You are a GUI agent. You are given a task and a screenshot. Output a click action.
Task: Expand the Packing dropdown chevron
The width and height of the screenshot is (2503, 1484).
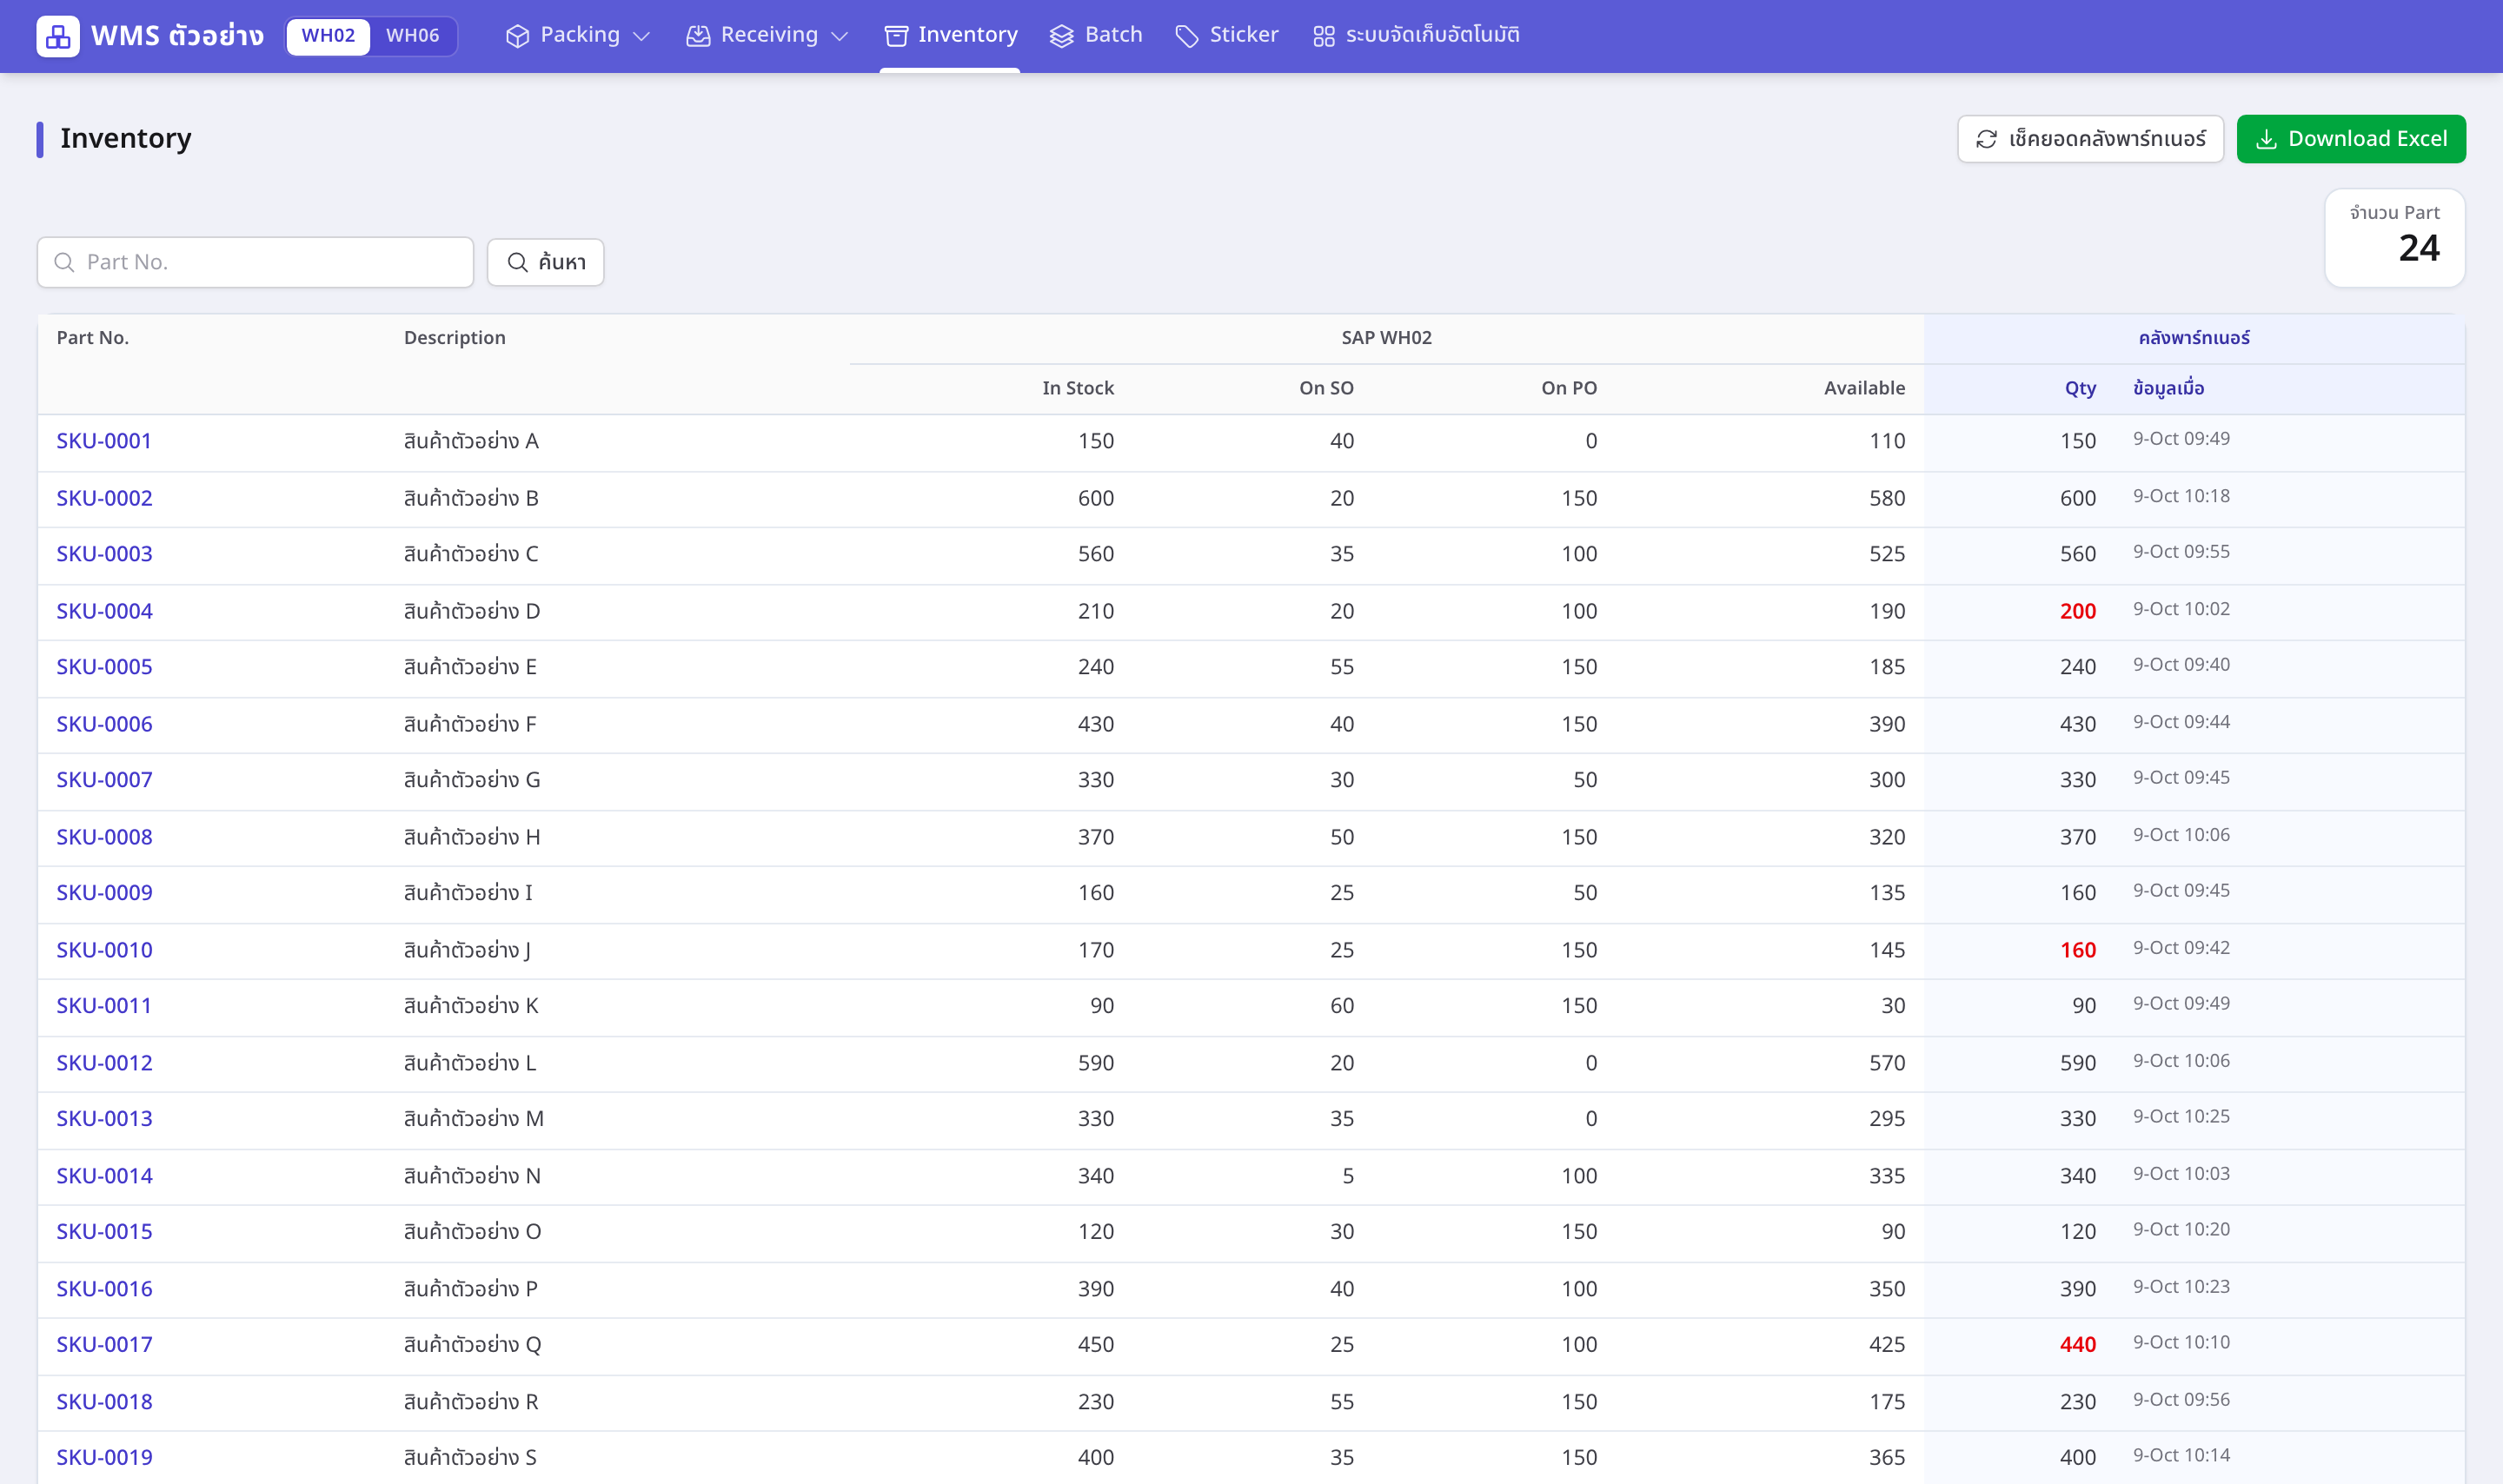click(x=642, y=37)
